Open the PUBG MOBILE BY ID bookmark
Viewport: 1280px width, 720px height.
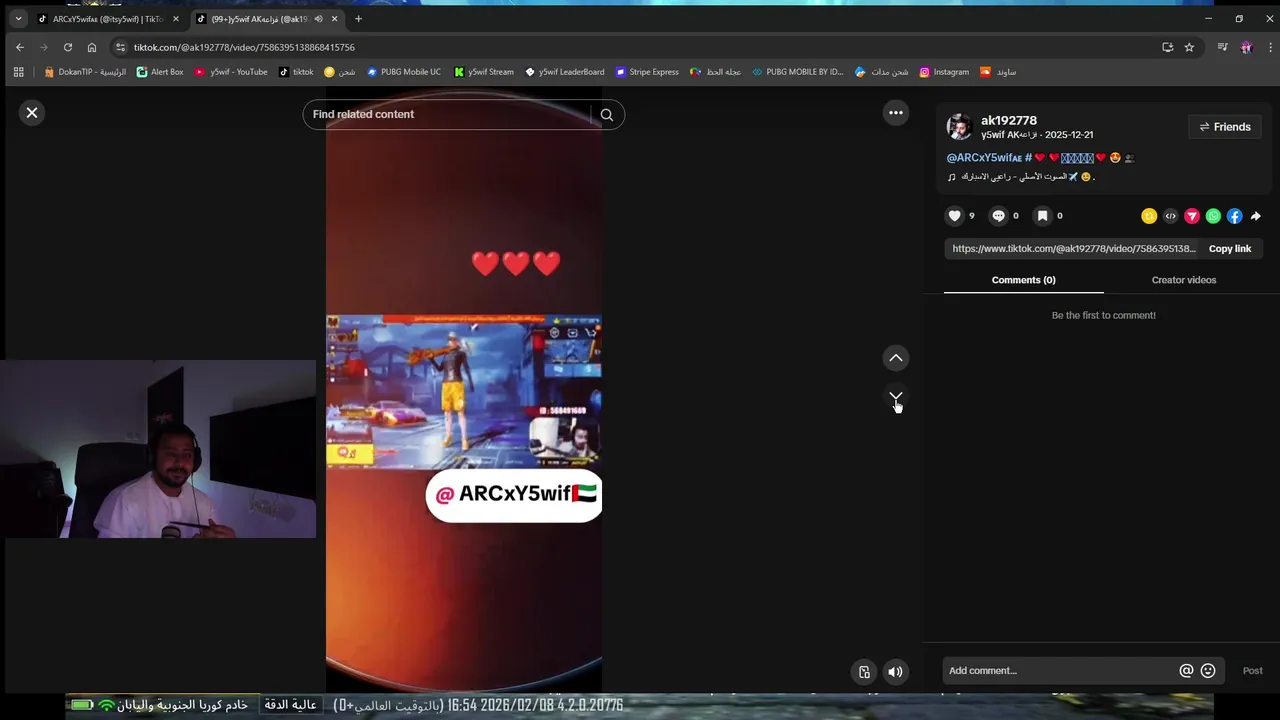click(797, 72)
